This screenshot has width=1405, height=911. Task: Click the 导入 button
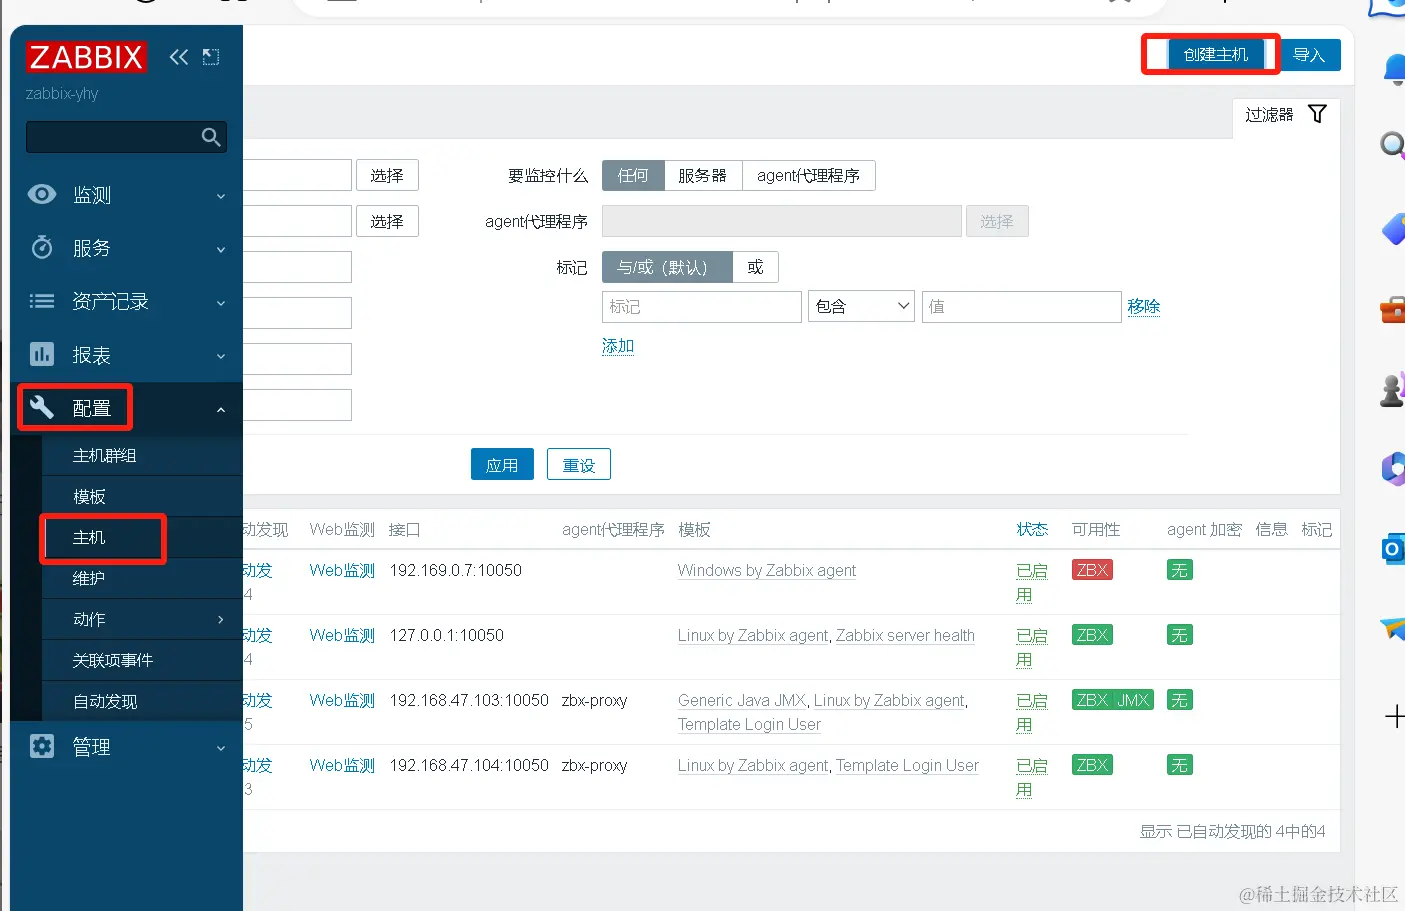click(x=1309, y=55)
